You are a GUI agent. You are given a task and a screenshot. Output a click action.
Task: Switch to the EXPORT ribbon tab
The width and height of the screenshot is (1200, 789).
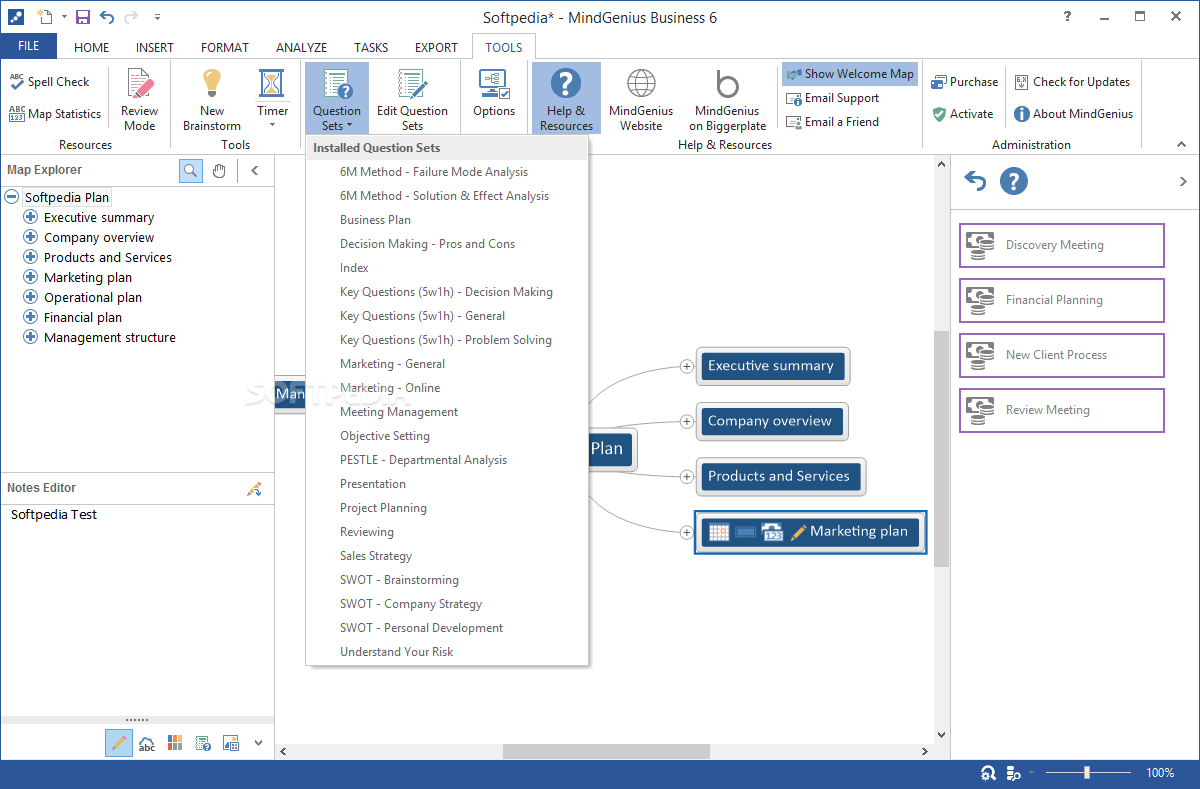(x=436, y=47)
